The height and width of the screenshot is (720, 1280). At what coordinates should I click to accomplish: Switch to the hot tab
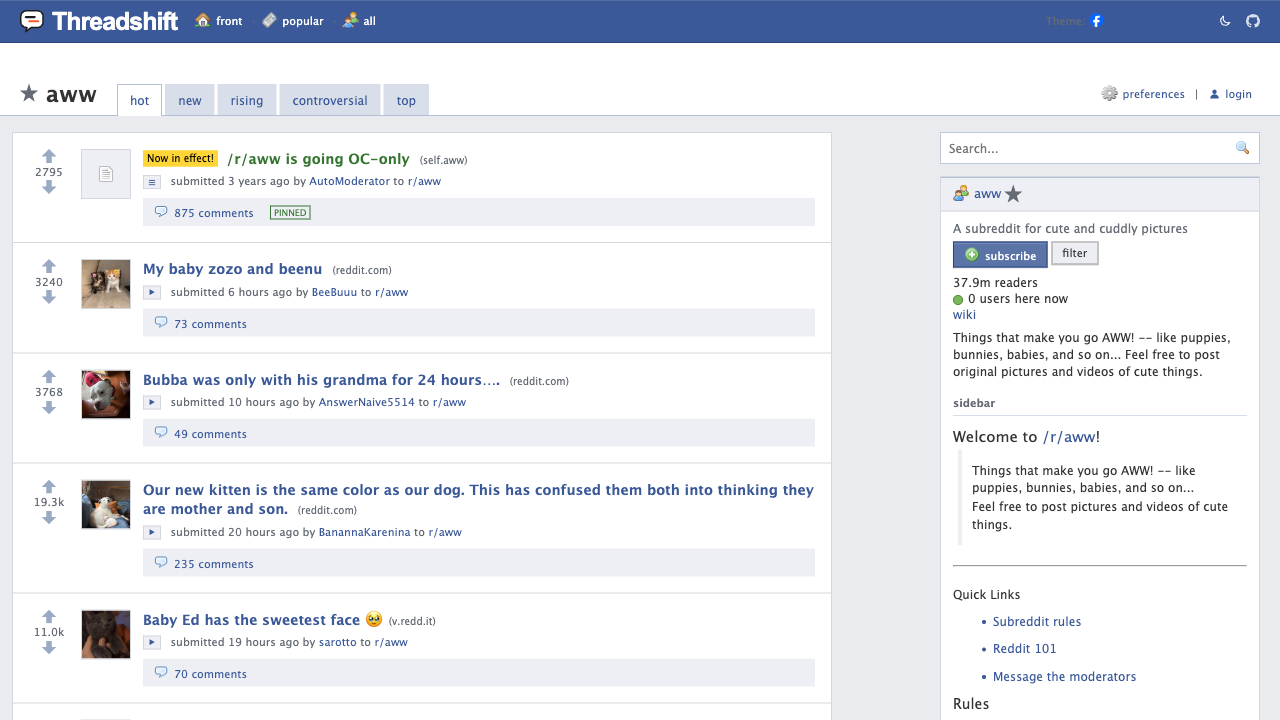[x=140, y=100]
